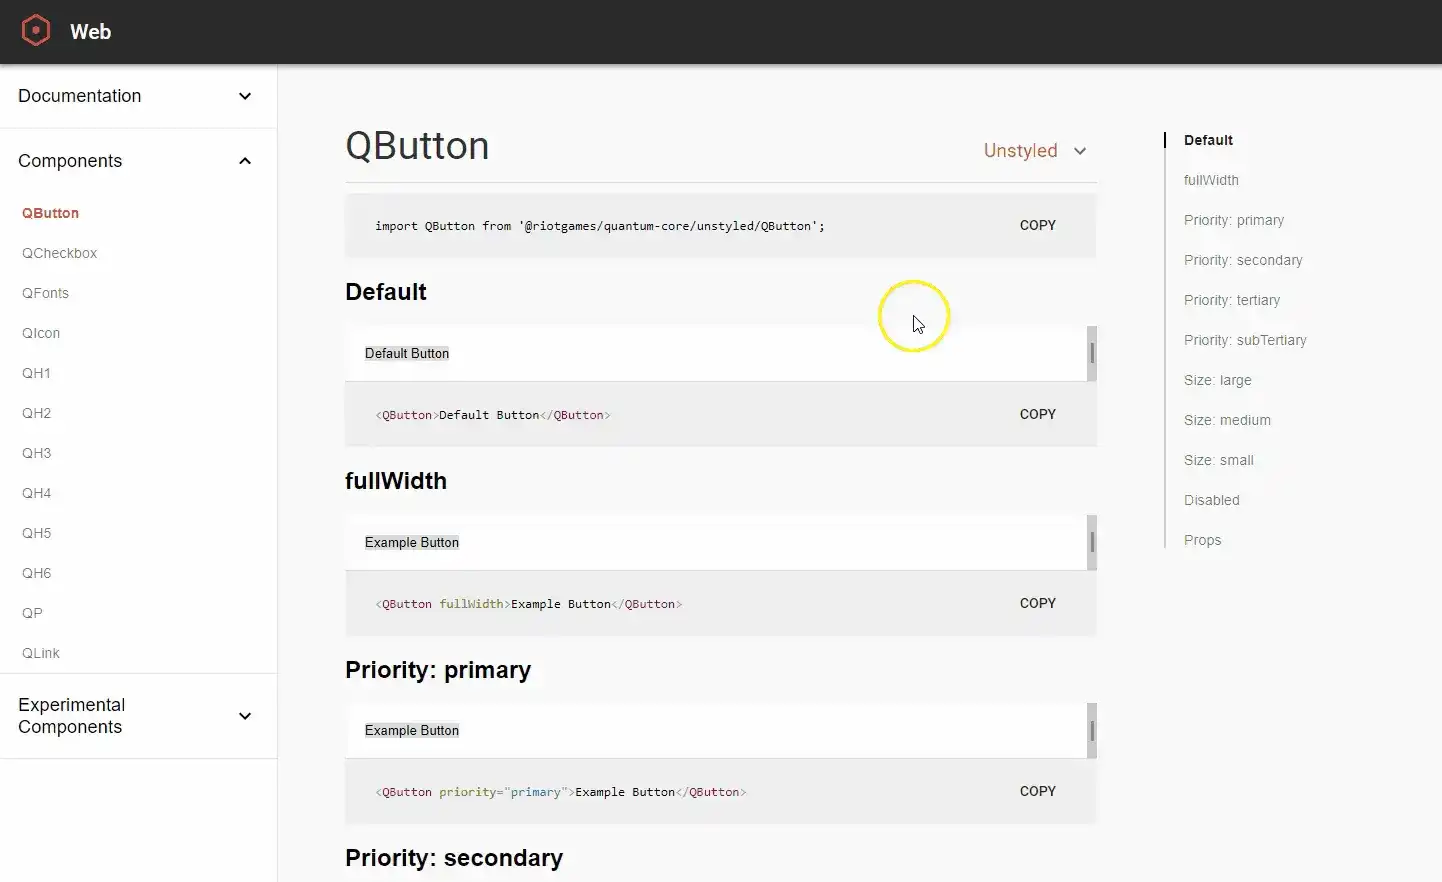Expand the Experimental Components section
This screenshot has width=1442, height=882.
pyautogui.click(x=138, y=716)
